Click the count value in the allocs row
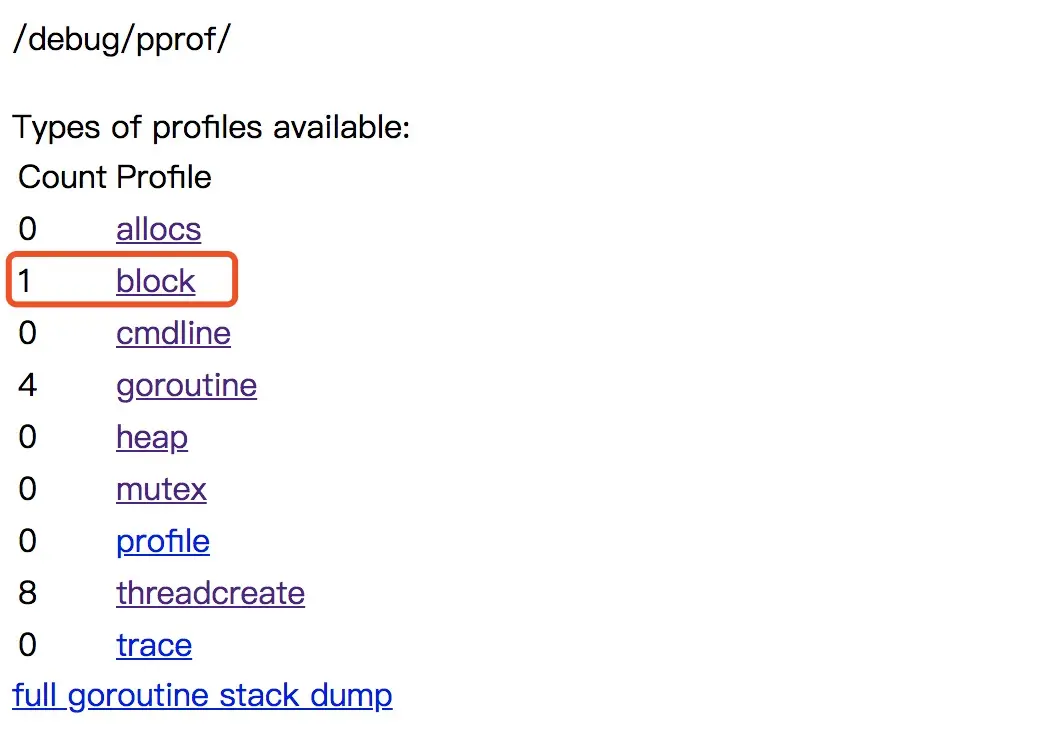Screen dimensions: 1054x750 27,230
